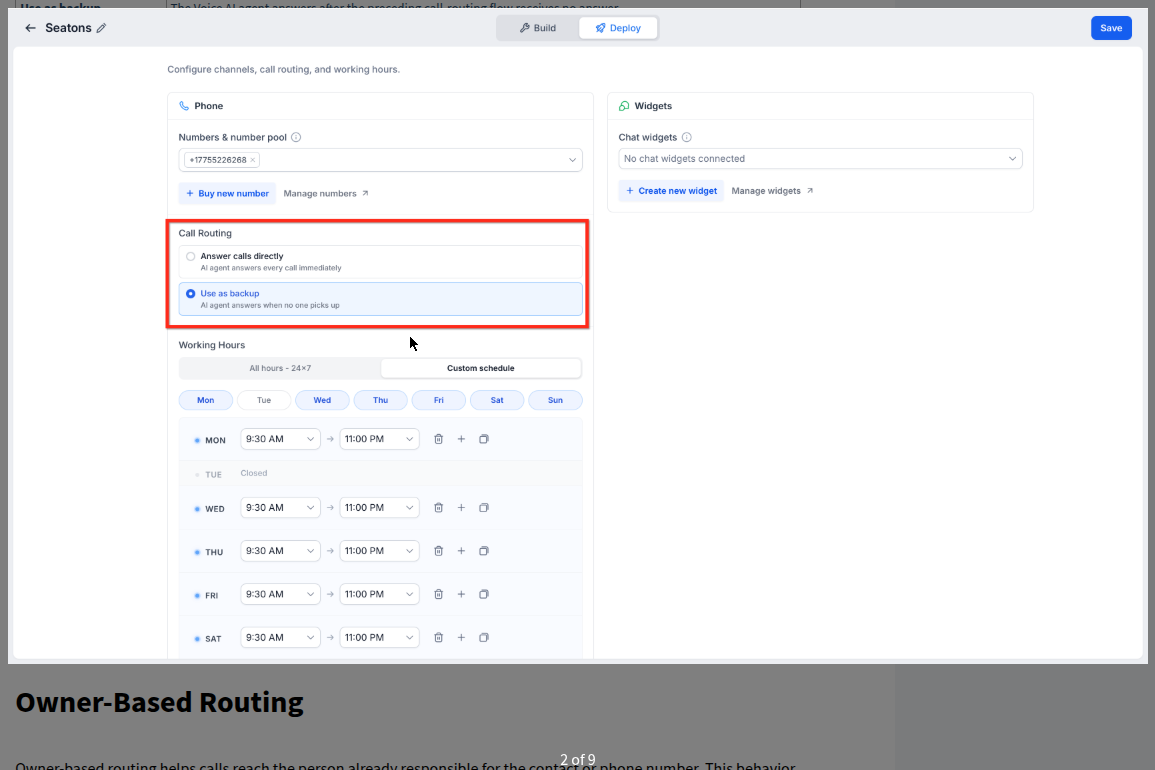Click the Closed label for TUE
Viewport: 1155px width, 770px height.
[x=253, y=473]
